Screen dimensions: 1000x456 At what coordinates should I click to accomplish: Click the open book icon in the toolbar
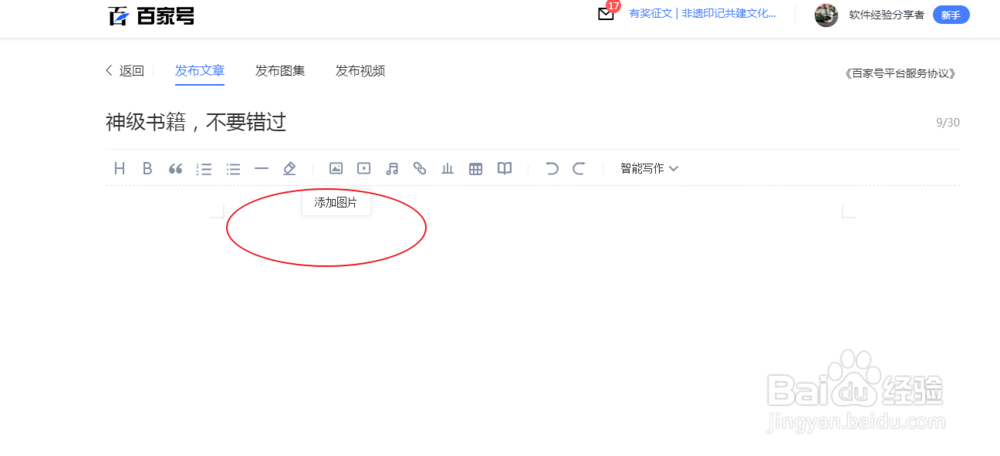pos(504,168)
